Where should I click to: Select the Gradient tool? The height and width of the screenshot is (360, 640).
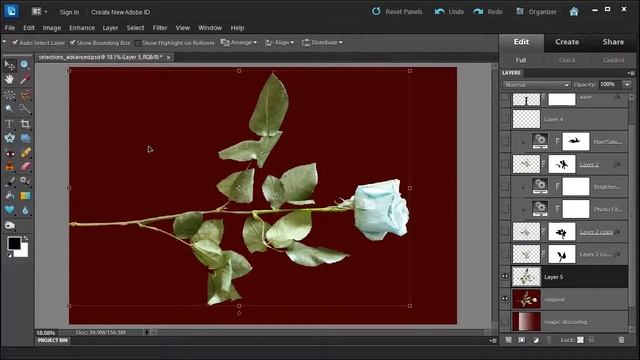pyautogui.click(x=25, y=196)
